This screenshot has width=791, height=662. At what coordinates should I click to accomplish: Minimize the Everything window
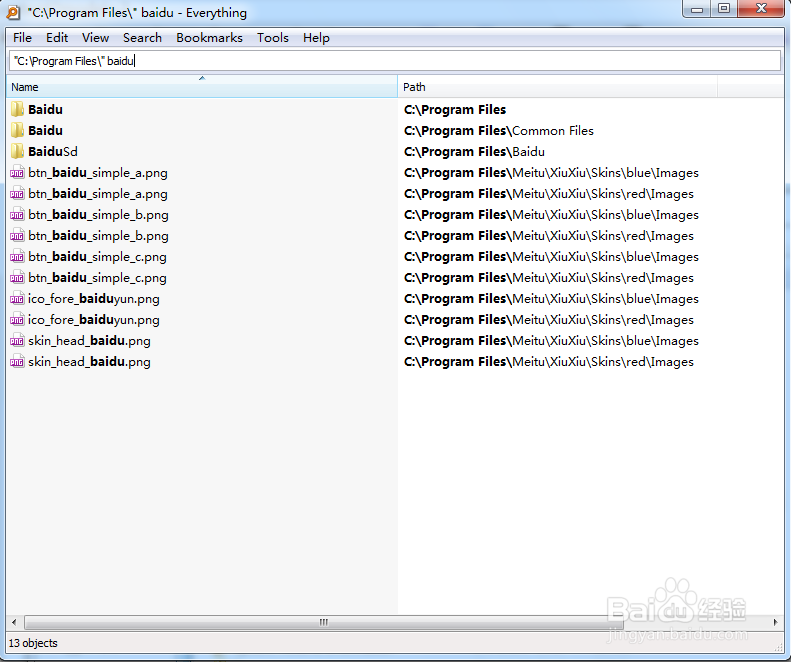pyautogui.click(x=697, y=9)
